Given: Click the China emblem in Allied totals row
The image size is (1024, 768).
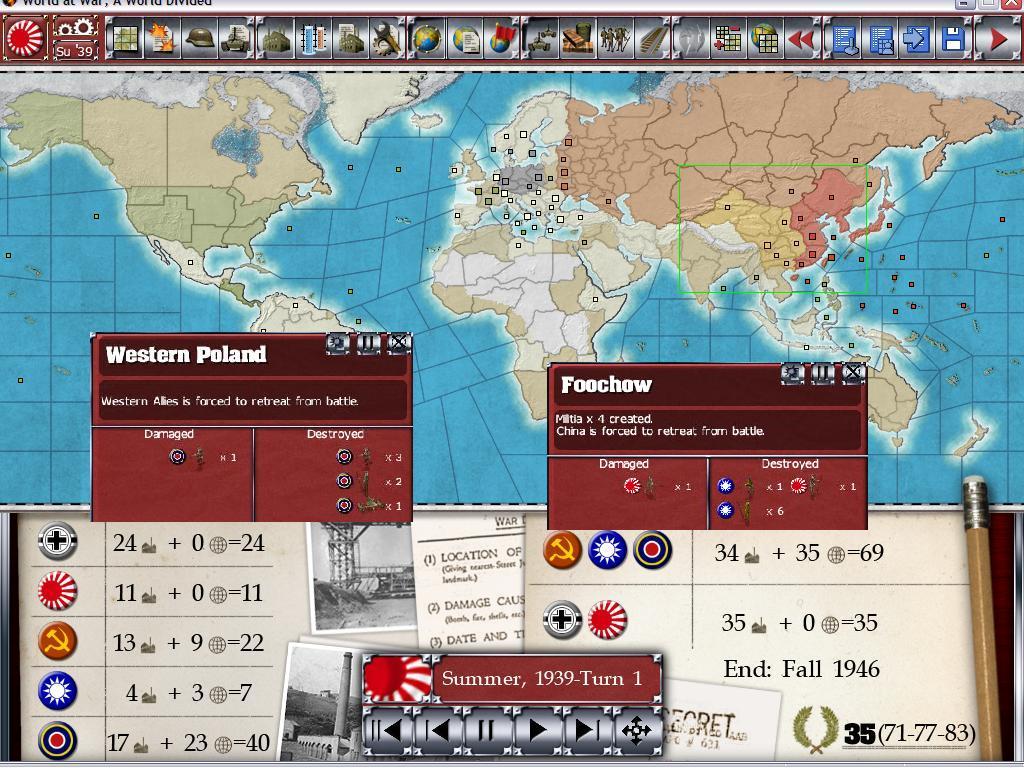Looking at the screenshot, I should (x=607, y=550).
